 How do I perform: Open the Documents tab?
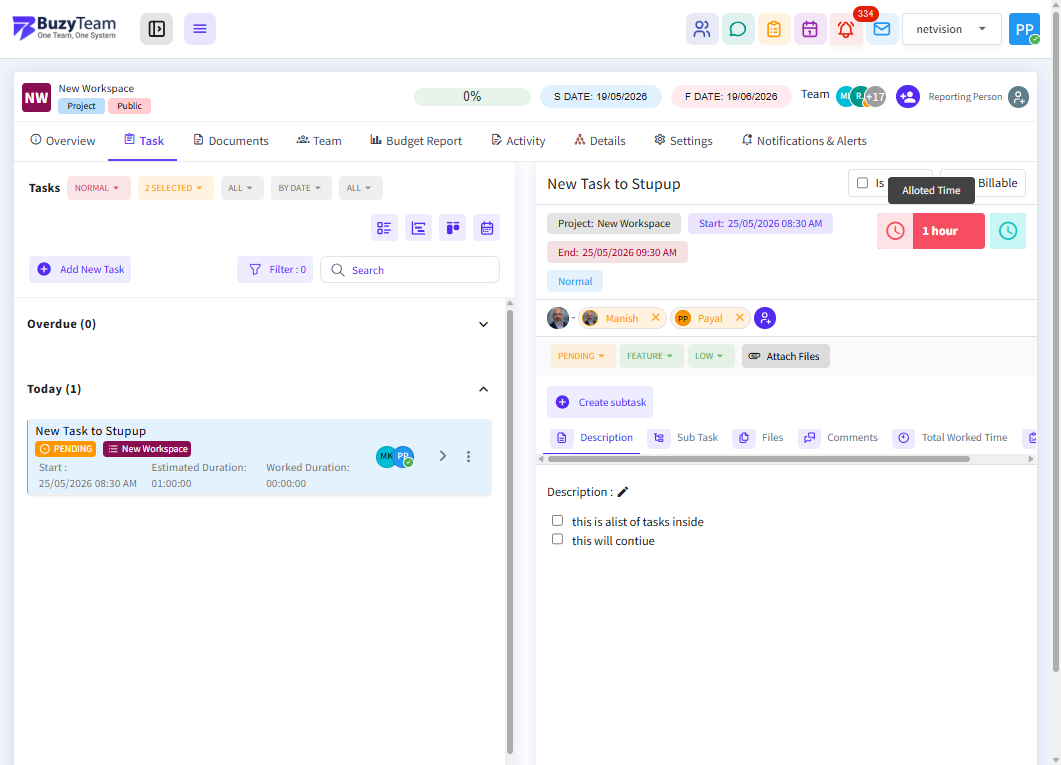[231, 141]
